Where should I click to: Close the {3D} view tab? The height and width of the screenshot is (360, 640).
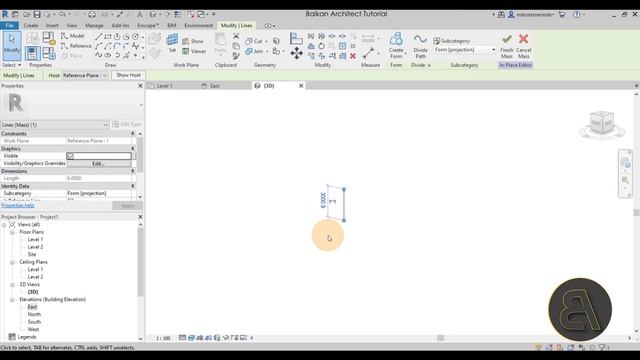[301, 86]
